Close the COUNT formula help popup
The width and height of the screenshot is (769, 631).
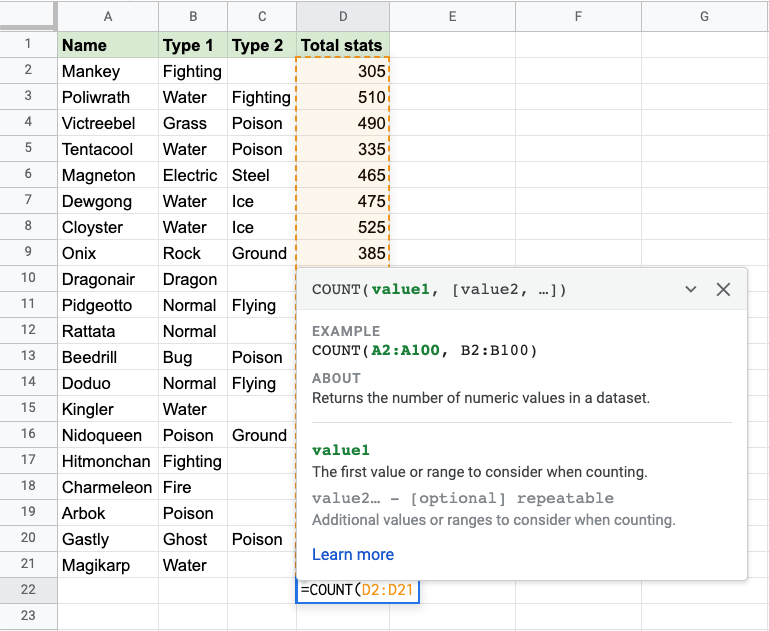pos(723,290)
